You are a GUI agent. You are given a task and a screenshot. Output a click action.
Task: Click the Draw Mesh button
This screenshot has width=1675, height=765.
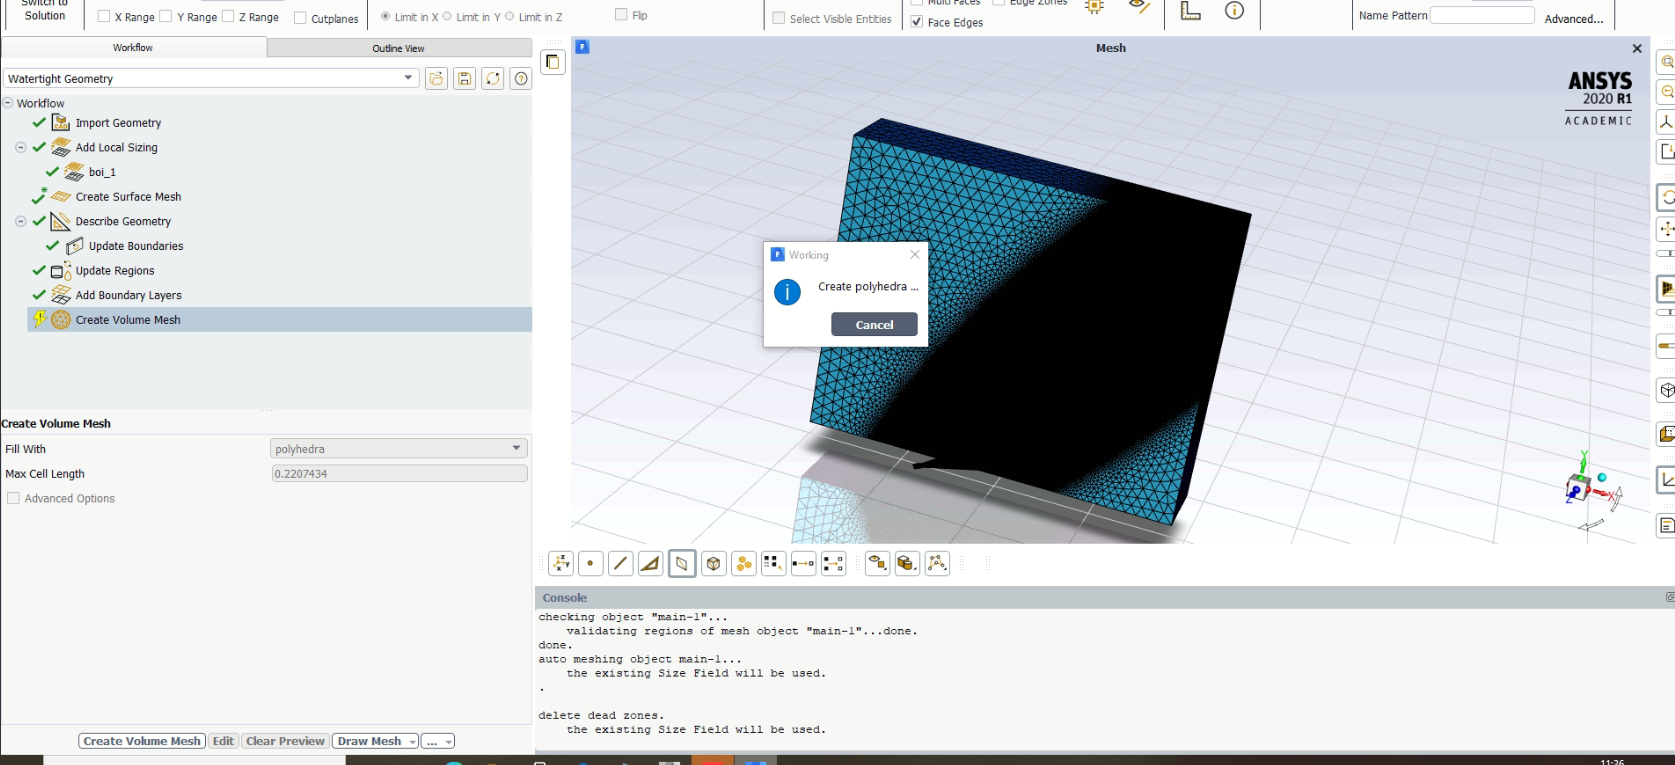point(369,741)
